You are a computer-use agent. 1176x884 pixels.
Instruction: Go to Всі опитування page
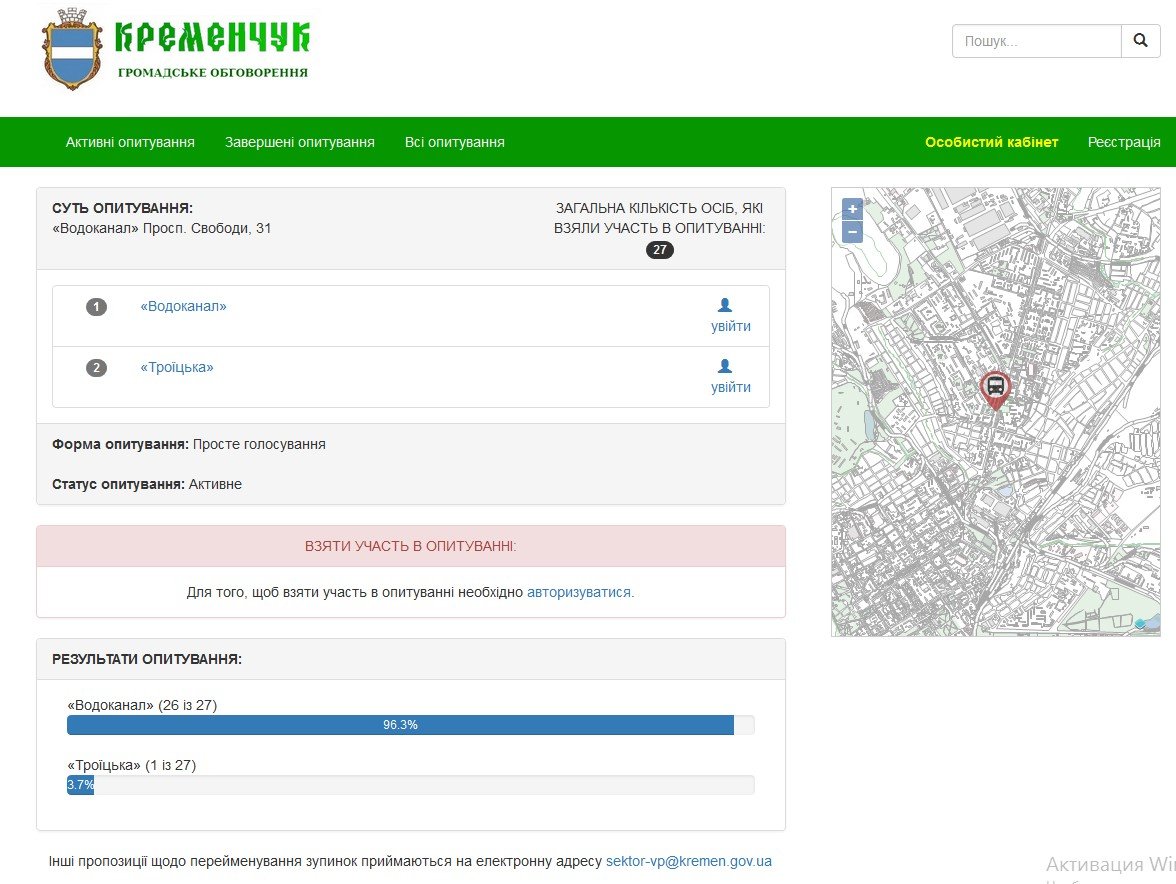(454, 142)
